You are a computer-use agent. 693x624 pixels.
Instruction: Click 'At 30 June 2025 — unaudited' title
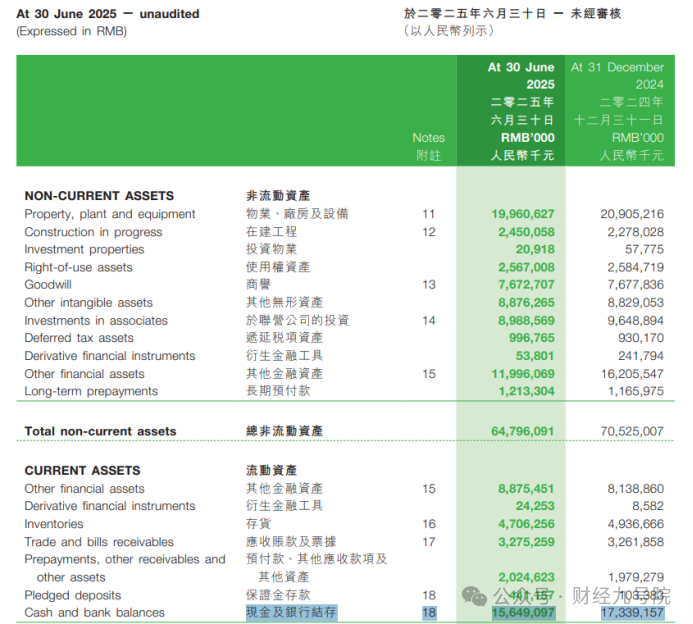pyautogui.click(x=108, y=14)
